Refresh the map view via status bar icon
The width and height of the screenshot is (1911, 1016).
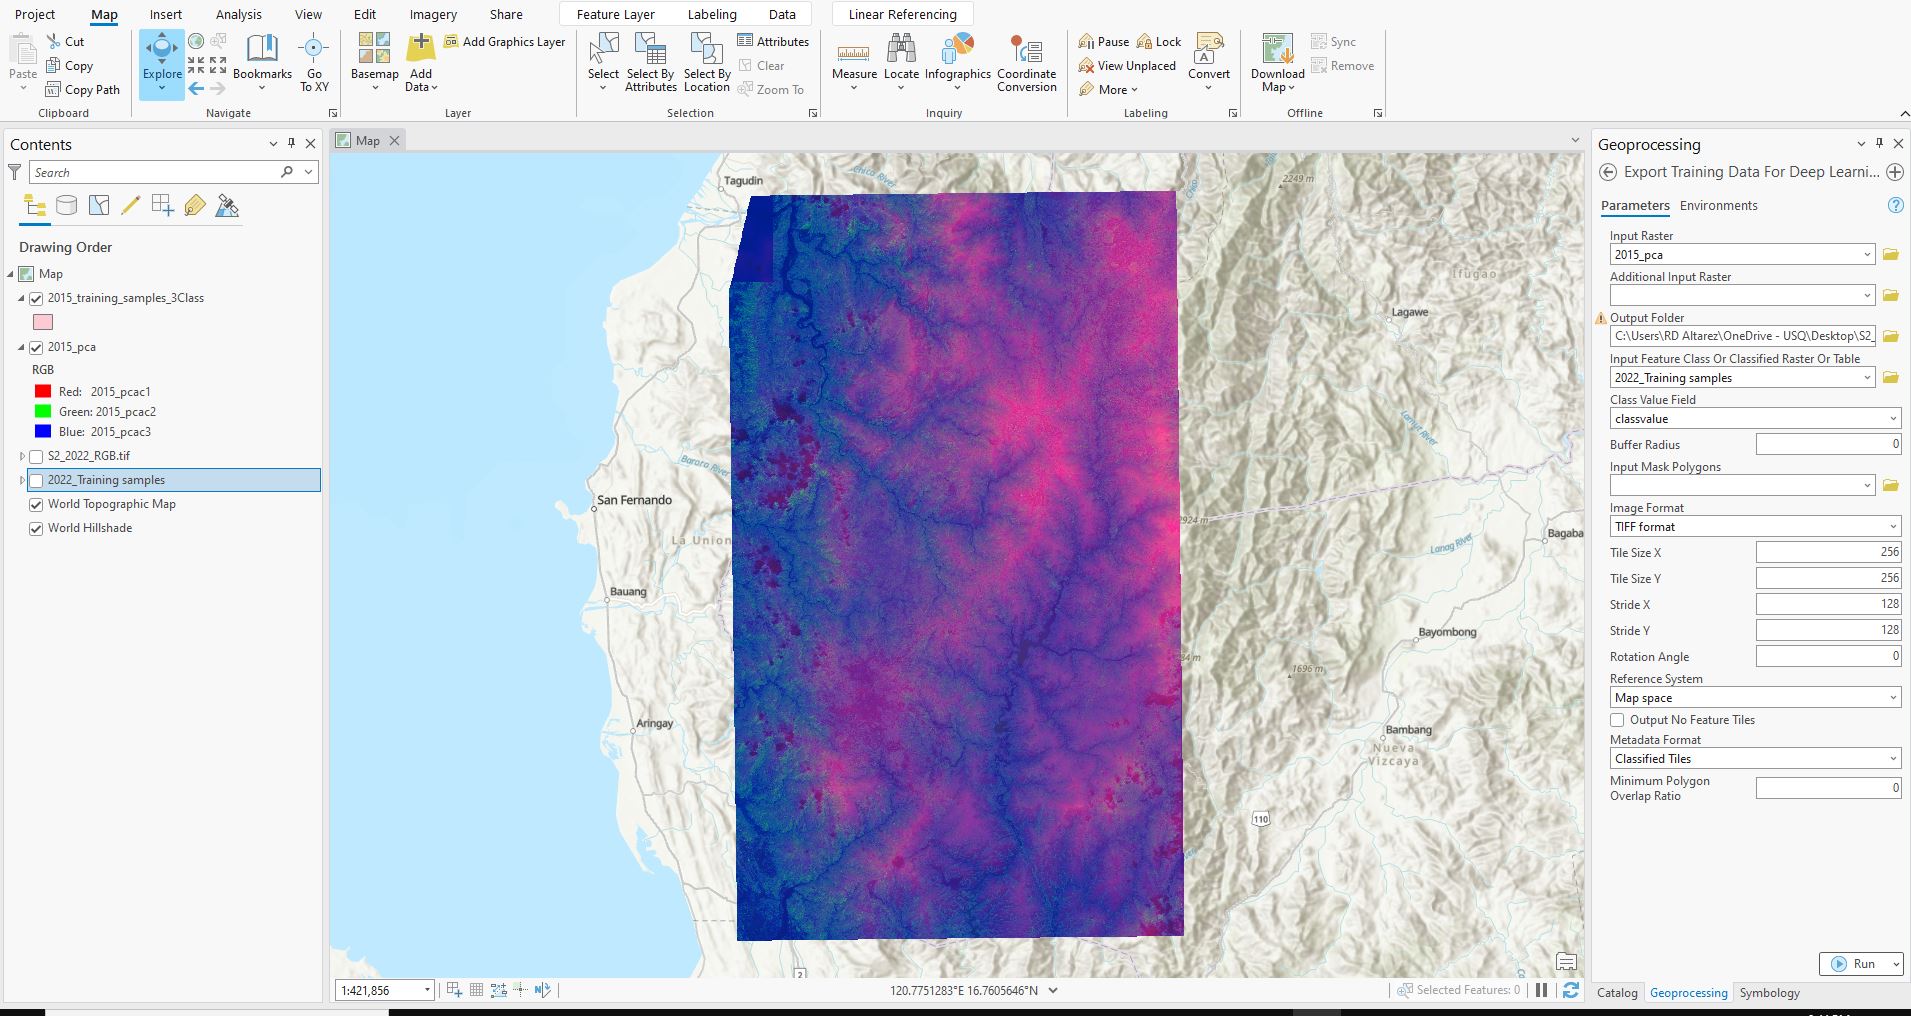1572,990
